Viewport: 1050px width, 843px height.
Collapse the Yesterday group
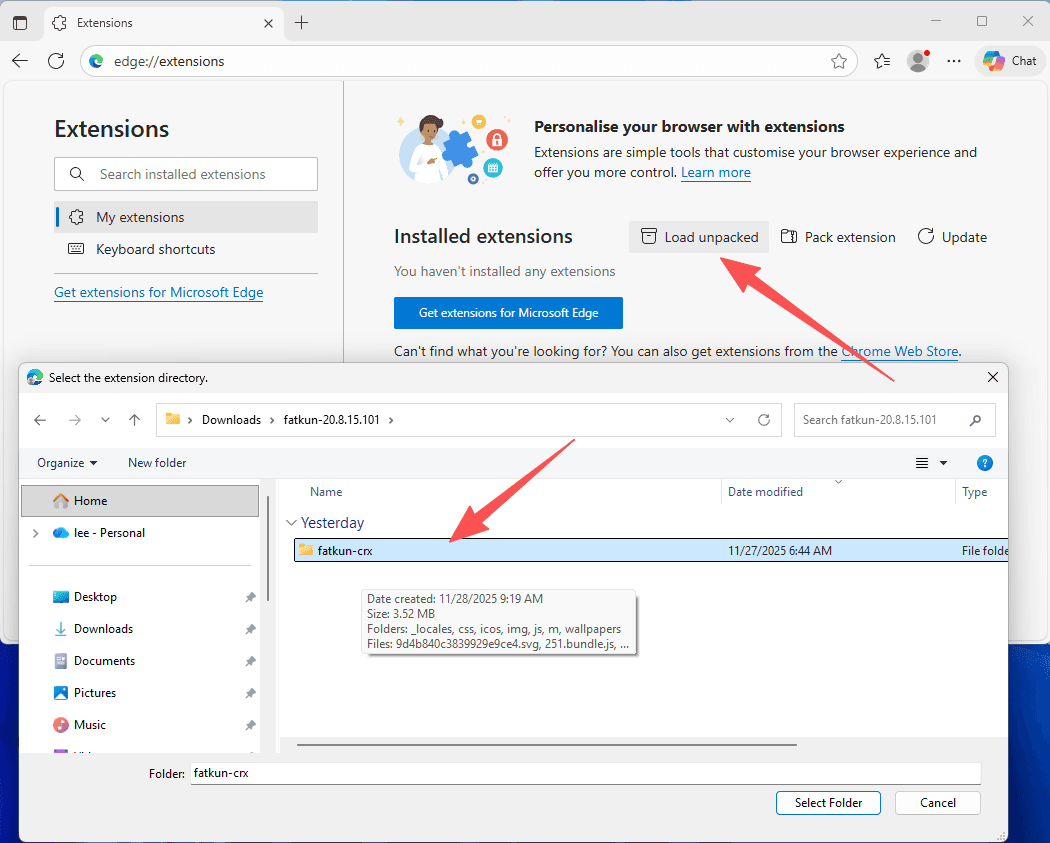[x=291, y=522]
